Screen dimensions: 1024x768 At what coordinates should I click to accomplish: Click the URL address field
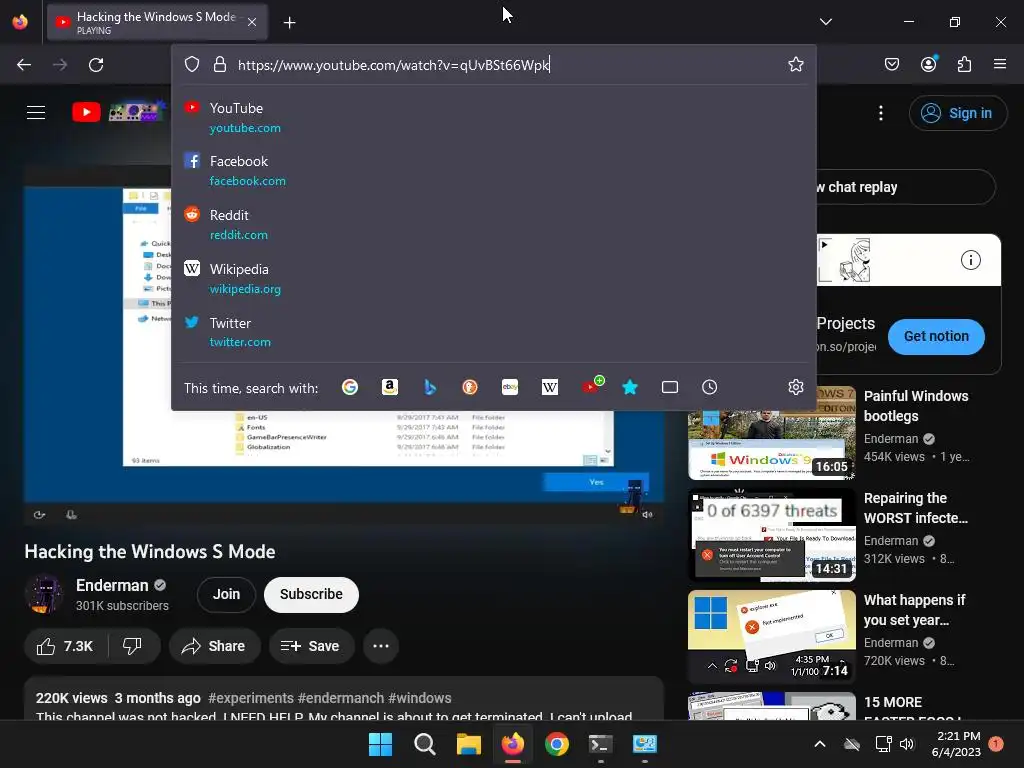click(x=493, y=65)
